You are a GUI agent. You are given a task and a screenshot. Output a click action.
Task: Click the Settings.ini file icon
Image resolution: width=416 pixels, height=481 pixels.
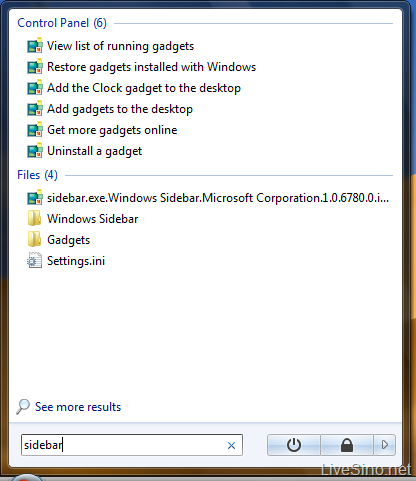click(x=35, y=261)
